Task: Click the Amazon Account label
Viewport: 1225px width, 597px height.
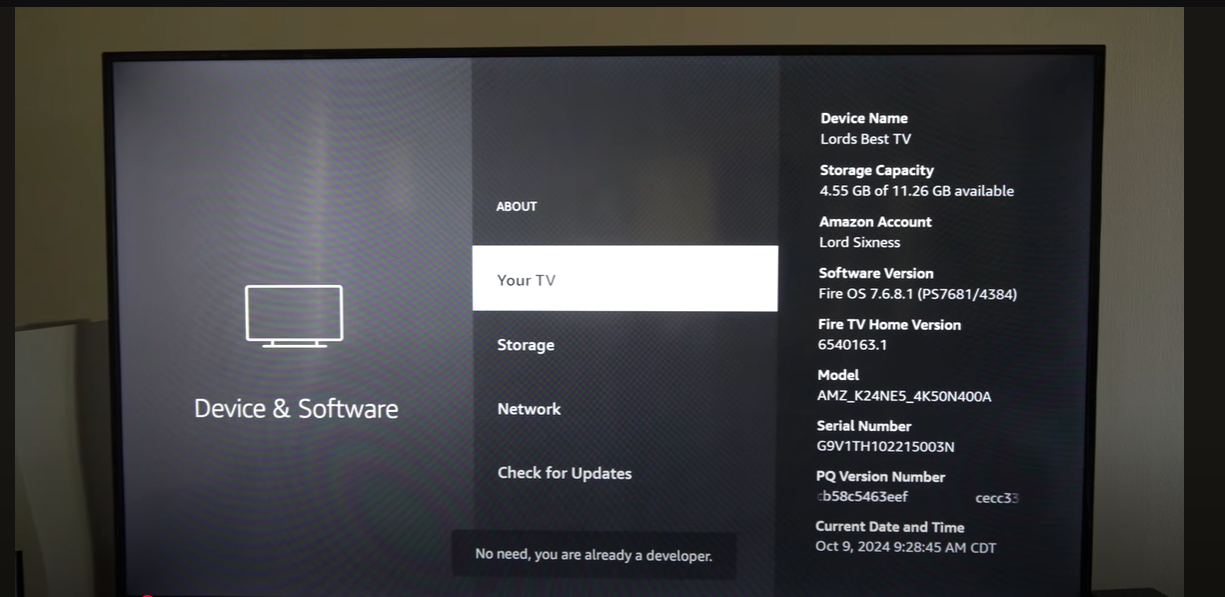Action: [875, 222]
